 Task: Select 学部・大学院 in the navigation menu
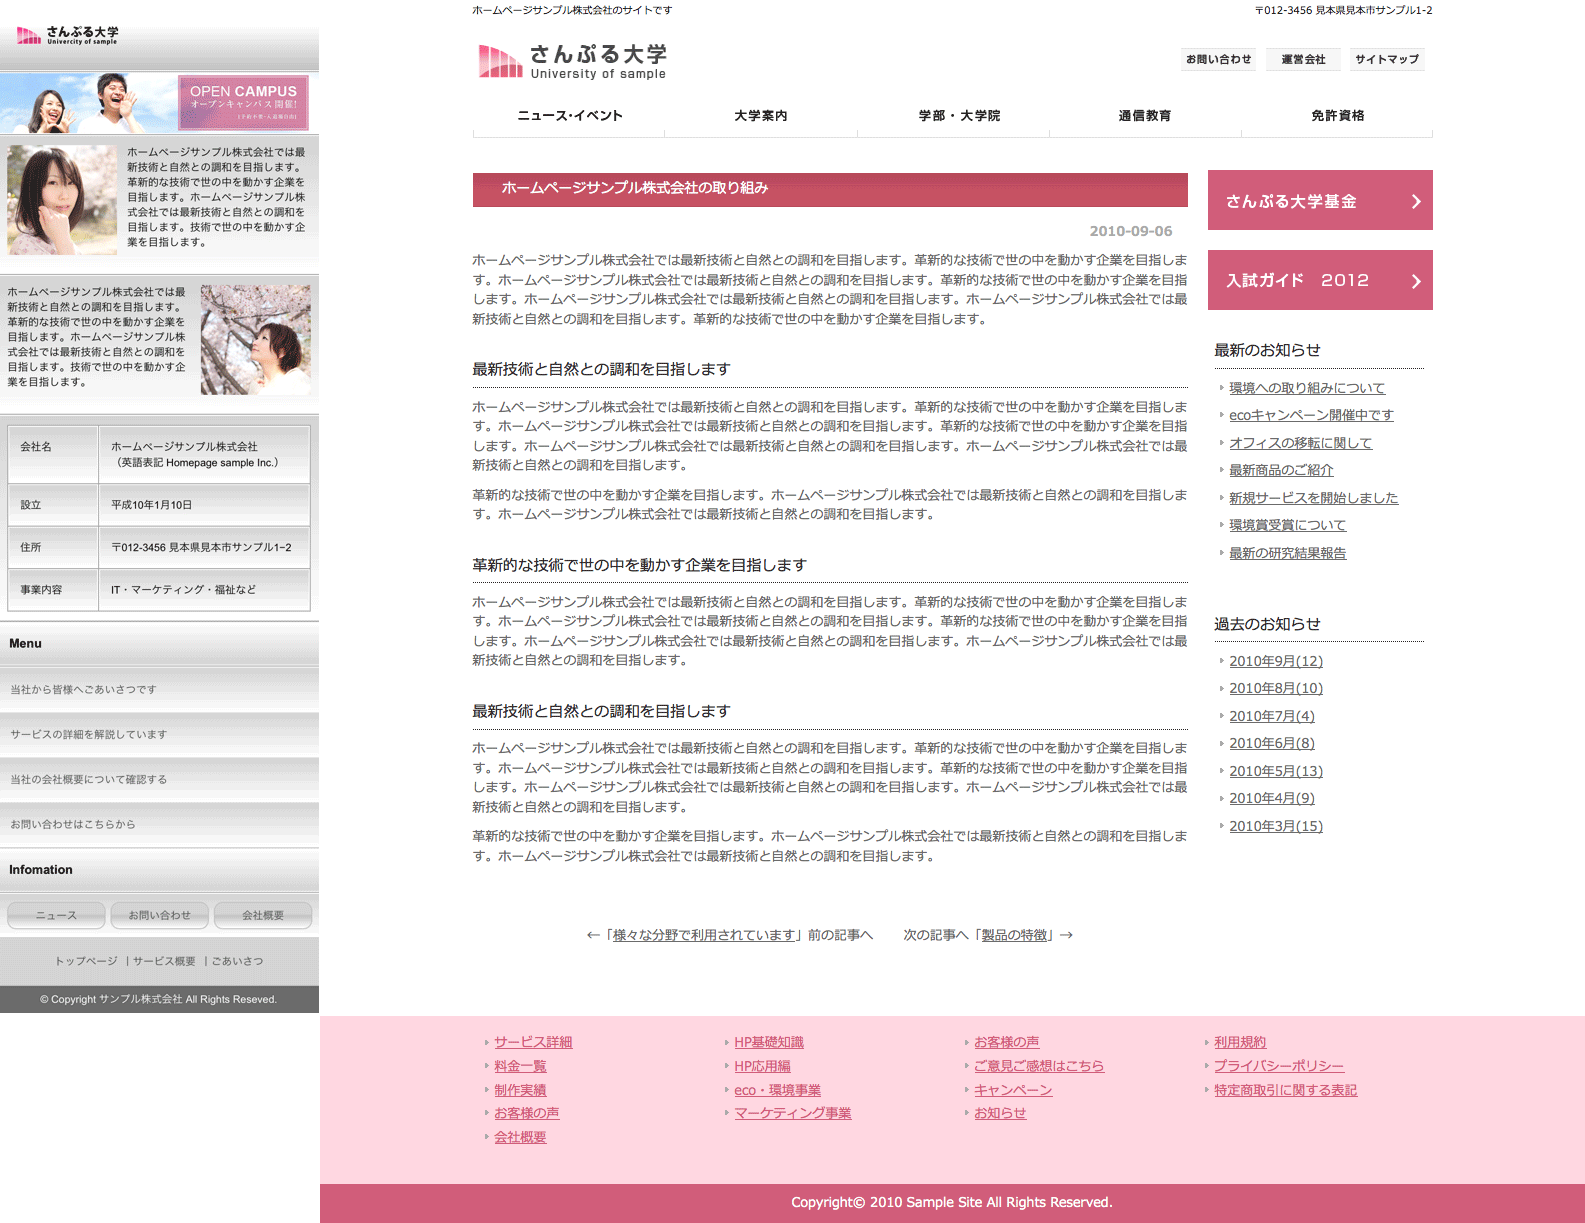coord(959,116)
